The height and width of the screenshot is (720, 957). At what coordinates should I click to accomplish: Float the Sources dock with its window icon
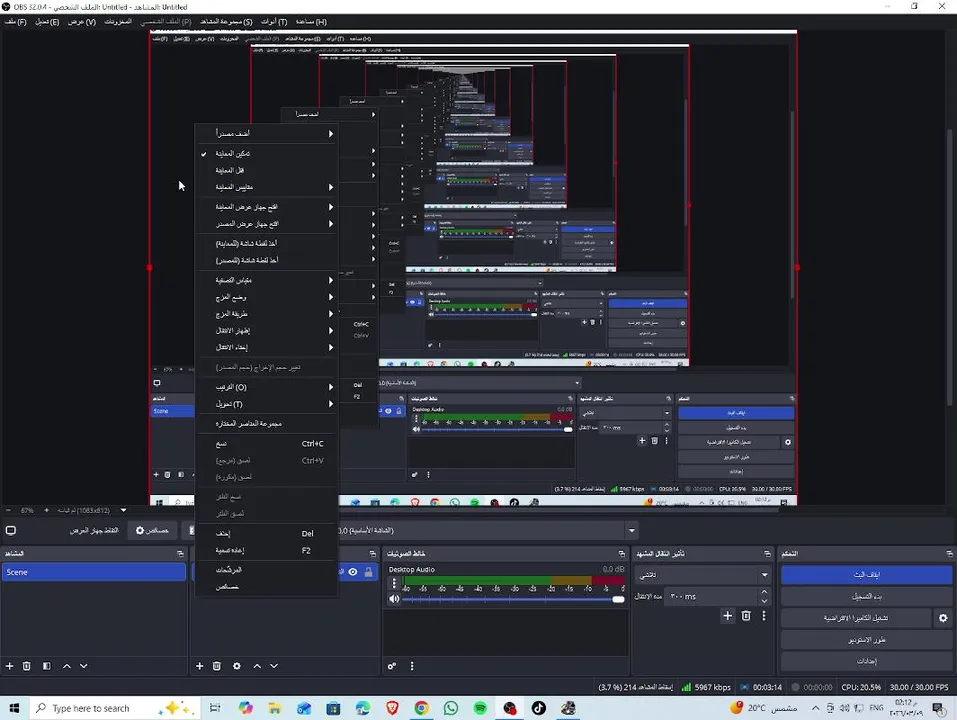pyautogui.click(x=372, y=553)
